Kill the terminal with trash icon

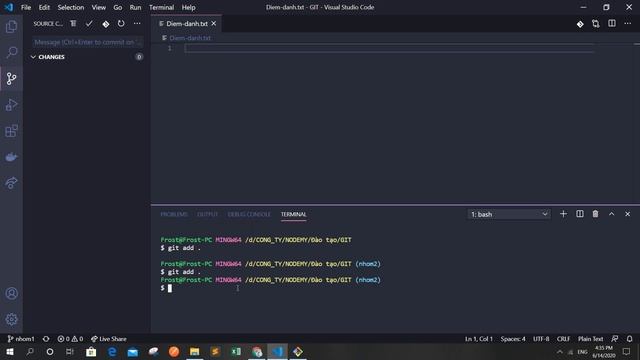[x=596, y=214]
